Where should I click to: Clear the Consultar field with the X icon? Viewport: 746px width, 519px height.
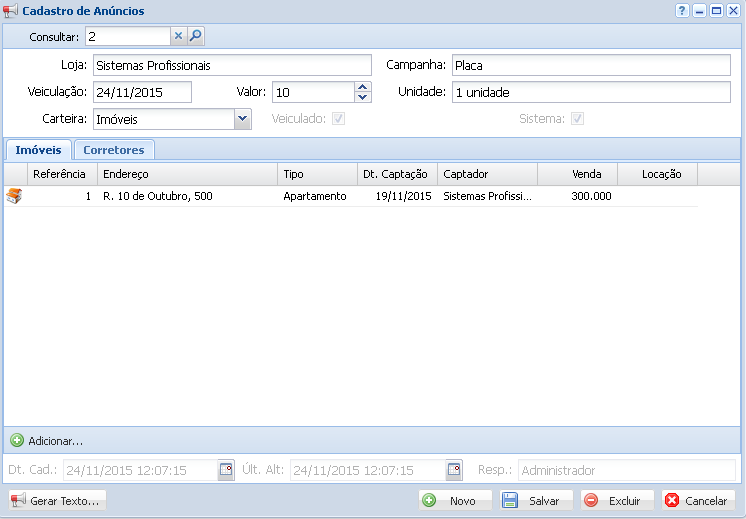pos(179,36)
